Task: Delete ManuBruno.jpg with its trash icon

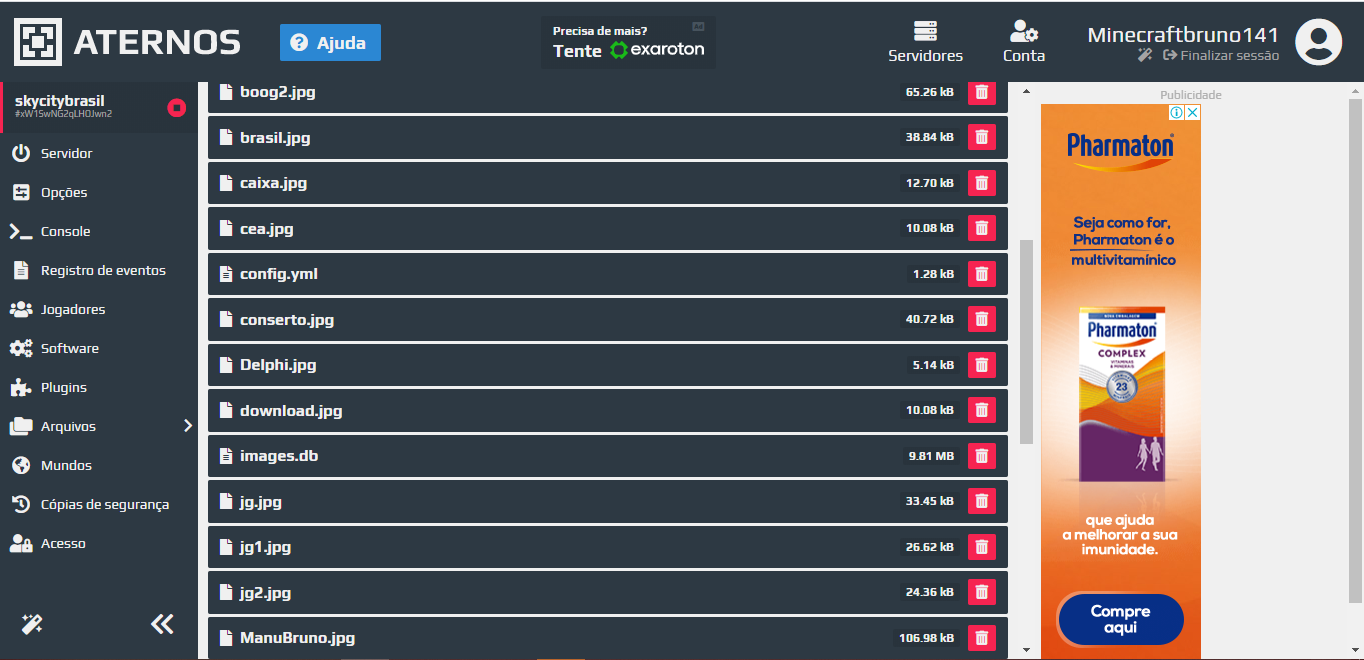Action: pos(982,638)
